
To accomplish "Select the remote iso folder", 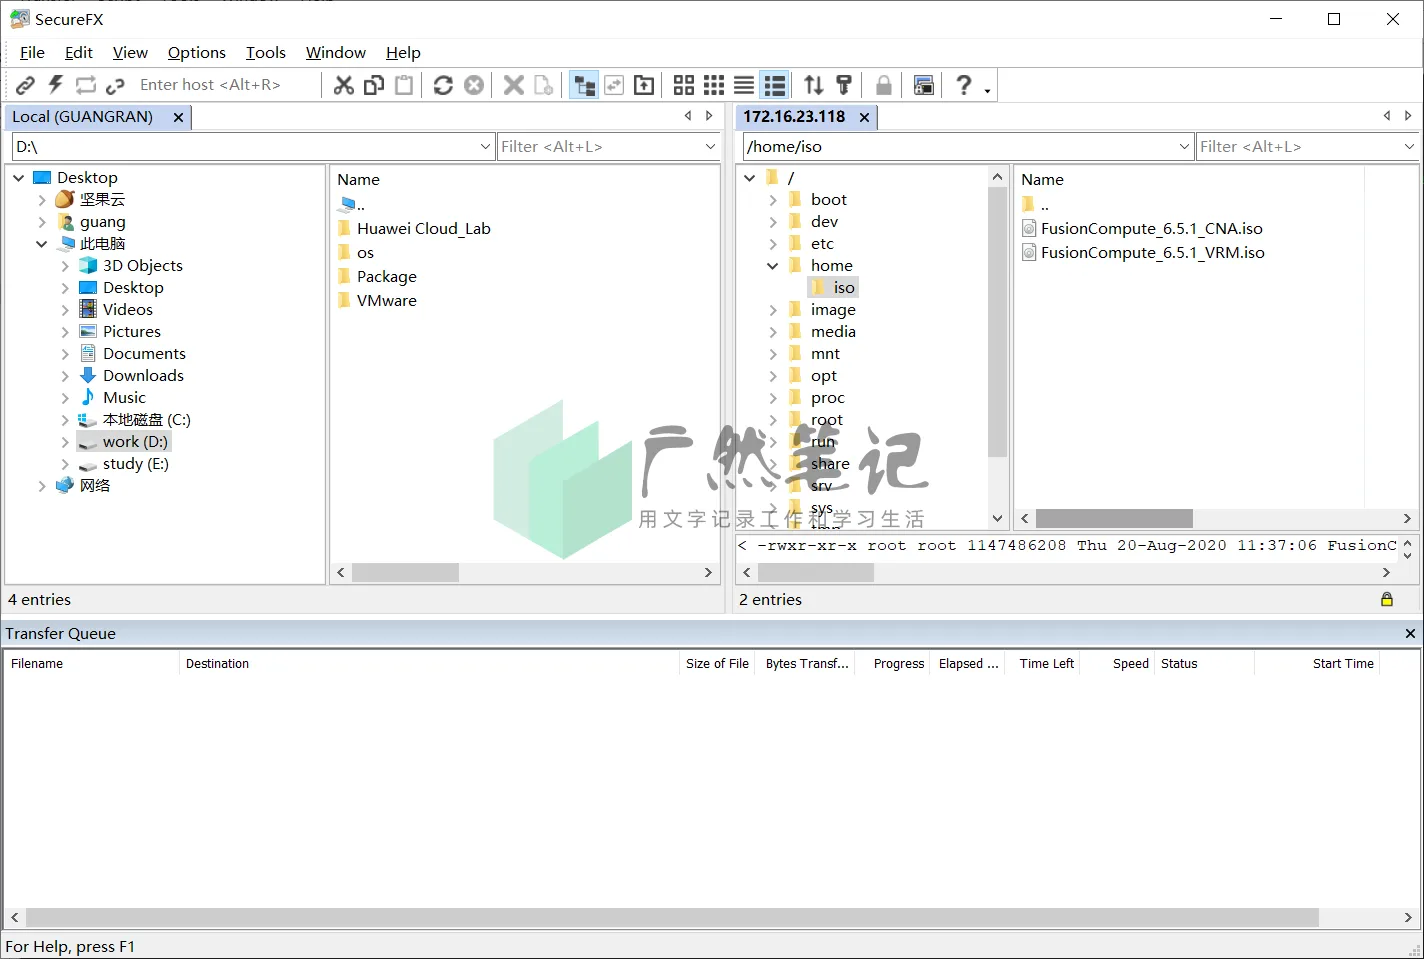I will click(844, 288).
